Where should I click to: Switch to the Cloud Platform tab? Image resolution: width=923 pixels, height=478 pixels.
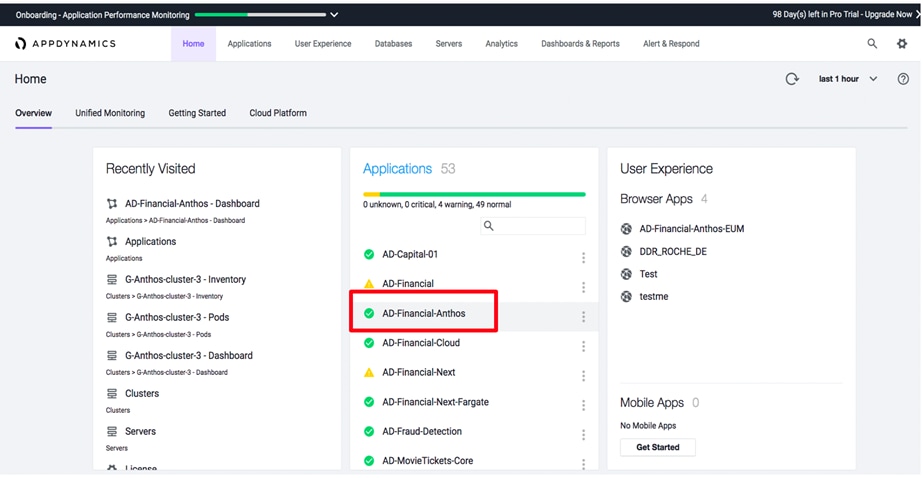[278, 113]
